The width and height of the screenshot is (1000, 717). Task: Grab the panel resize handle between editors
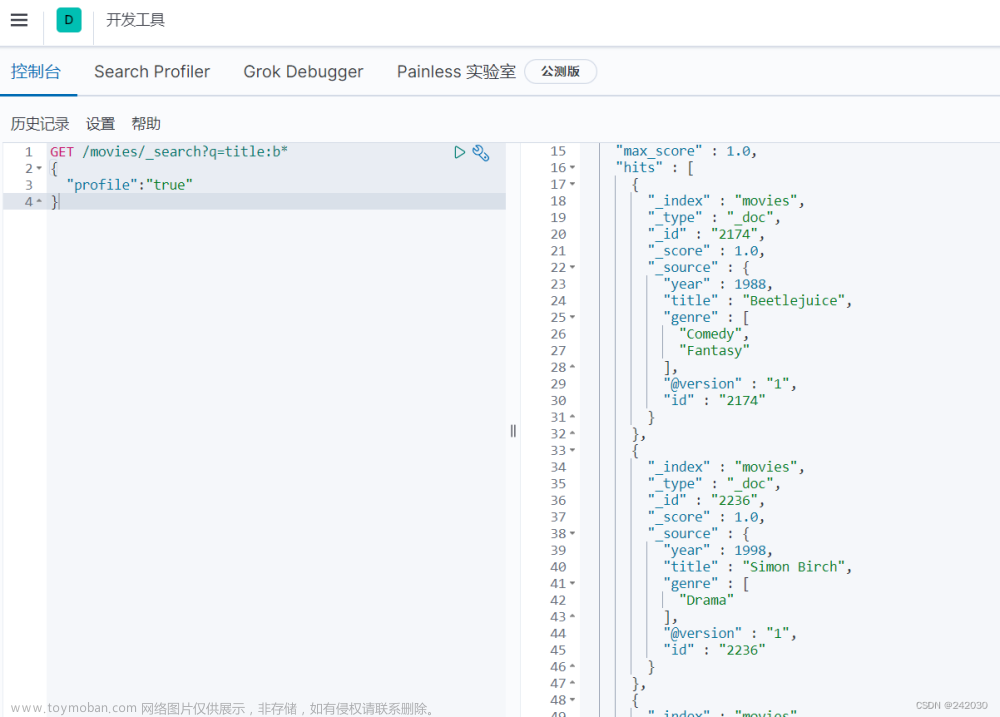[513, 431]
